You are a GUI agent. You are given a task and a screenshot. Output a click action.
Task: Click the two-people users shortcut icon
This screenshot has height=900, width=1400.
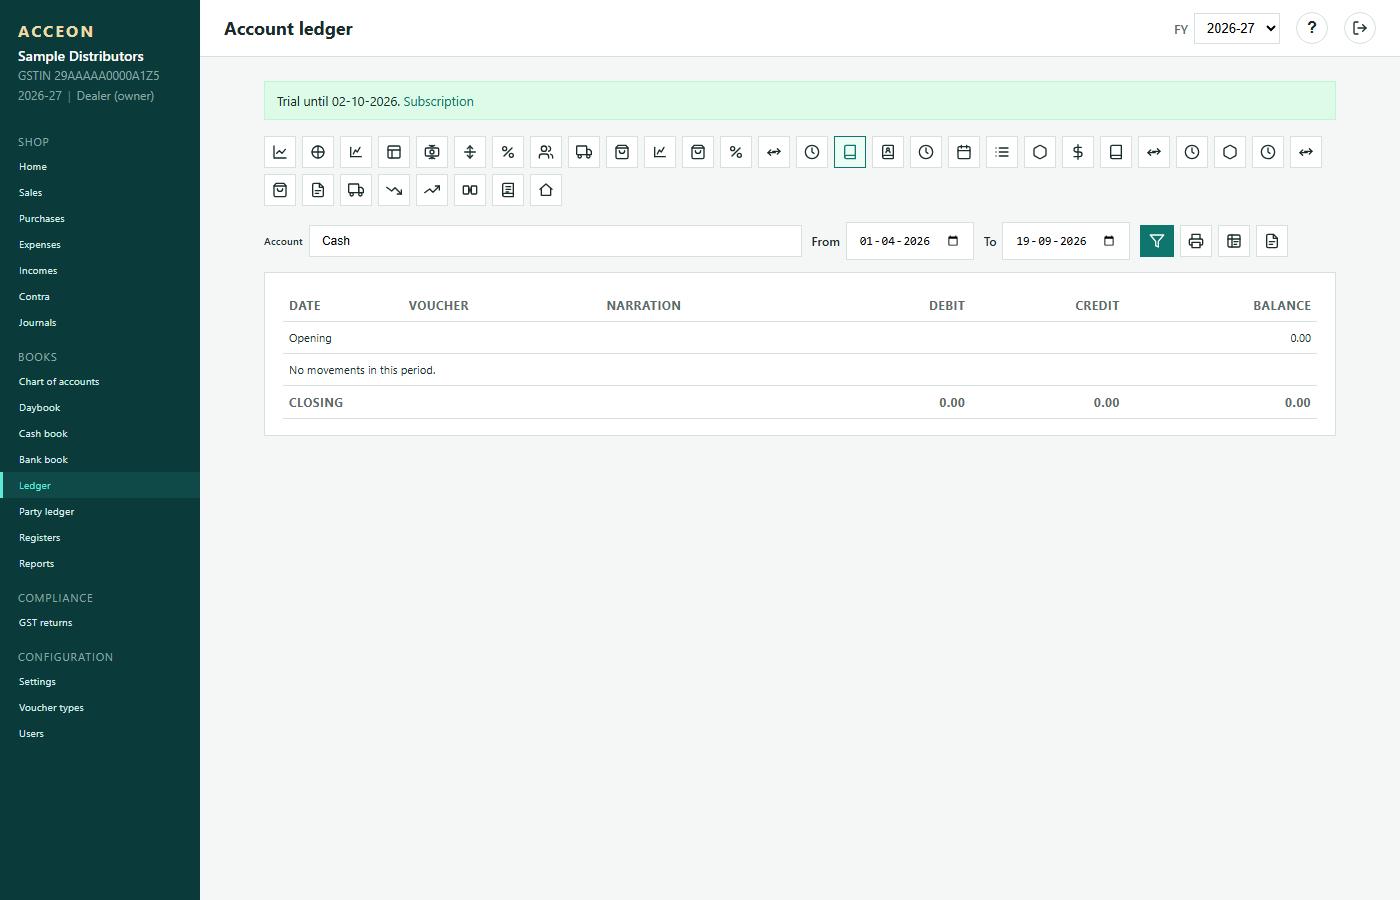(x=546, y=152)
